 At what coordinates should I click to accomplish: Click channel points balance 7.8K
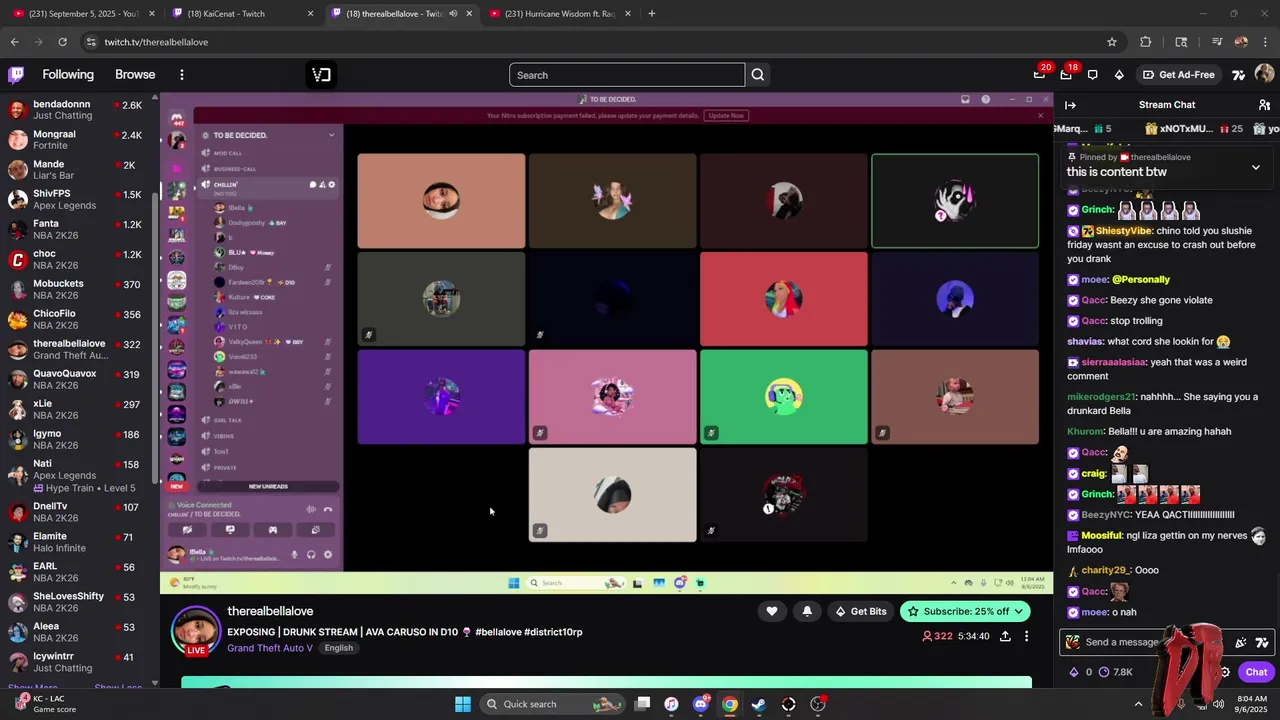[1116, 672]
